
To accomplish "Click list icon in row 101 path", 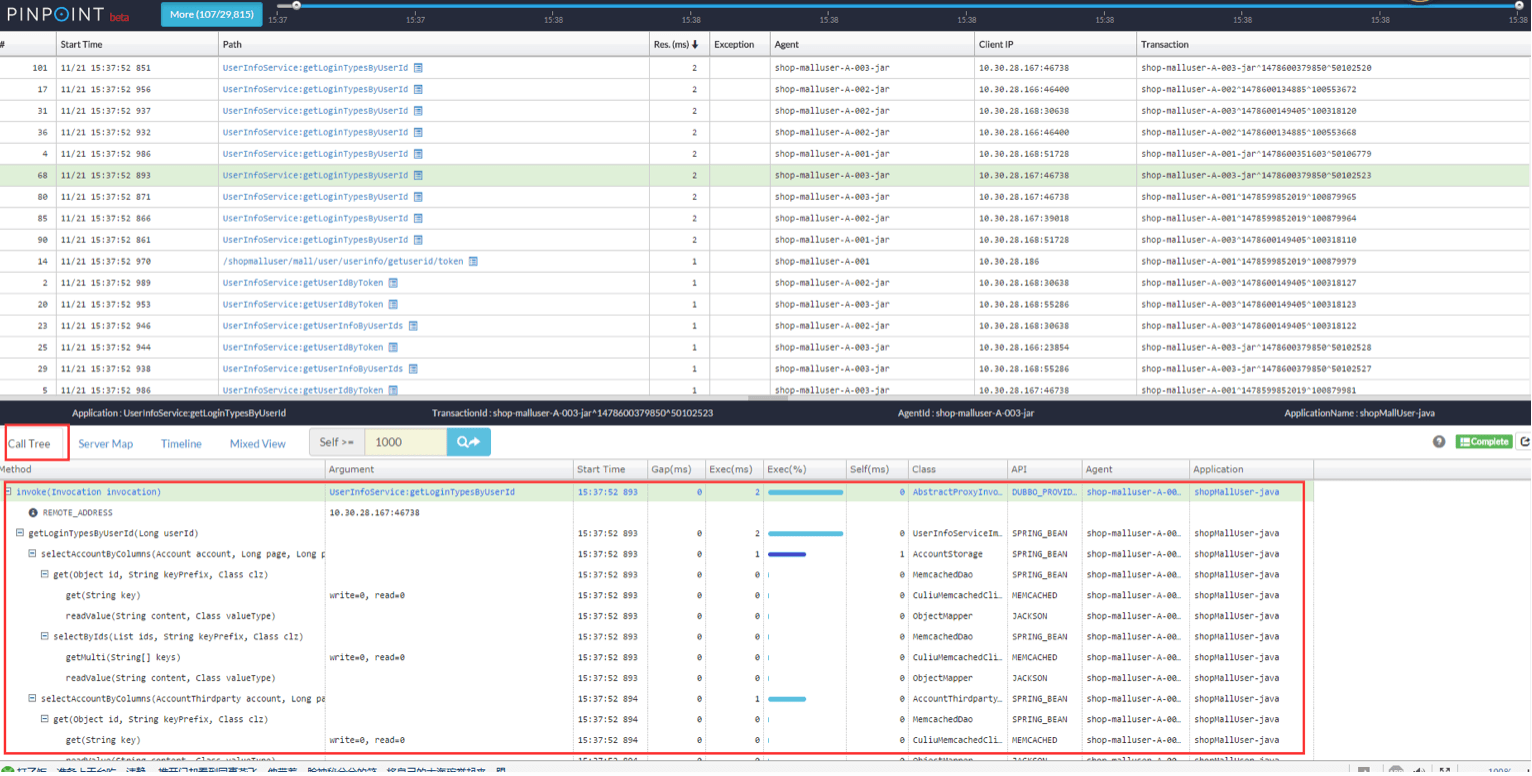I will (x=418, y=68).
